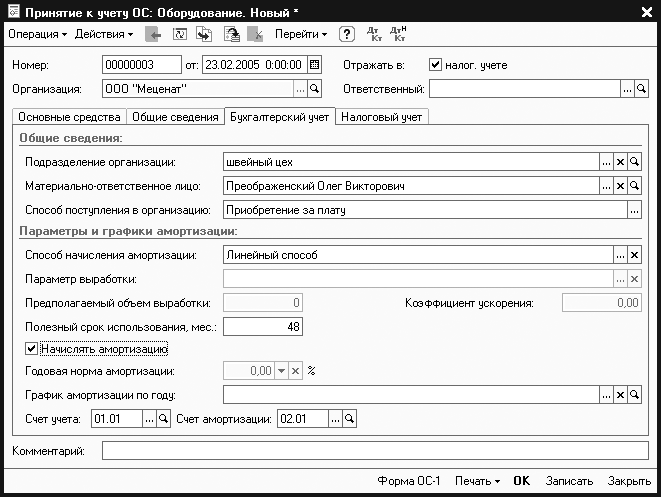Screen dimensions: 661x497
Task: Toggle the налог. учете checkbox
Action: point(435,65)
